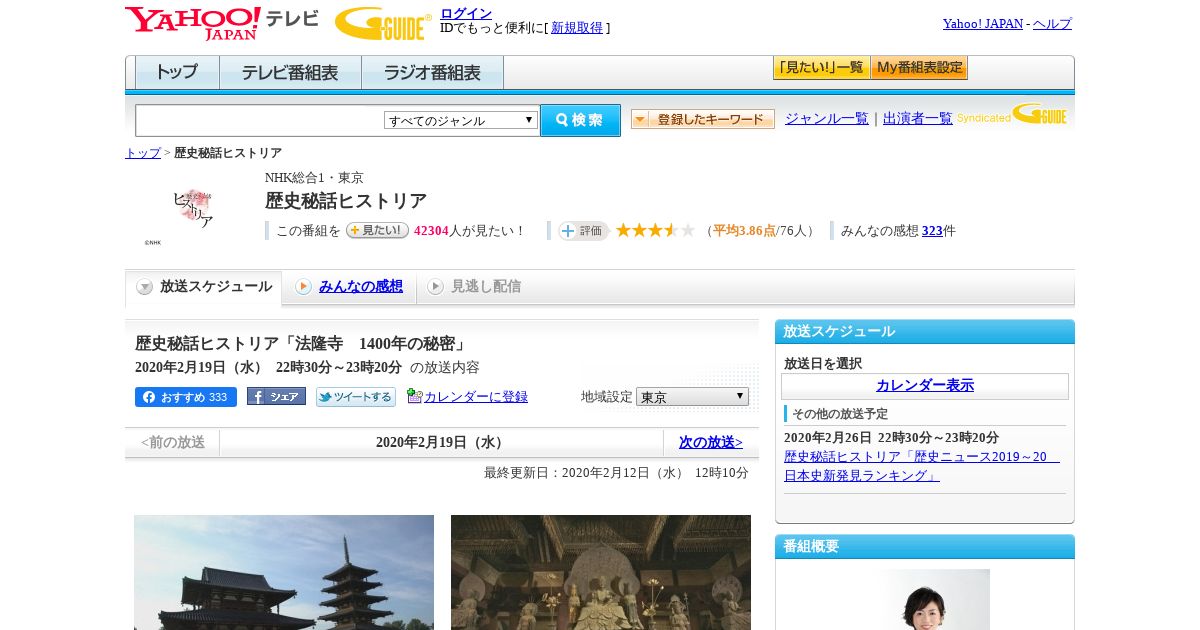Click the 放送スケジュール tab arrow icon

coord(145,287)
